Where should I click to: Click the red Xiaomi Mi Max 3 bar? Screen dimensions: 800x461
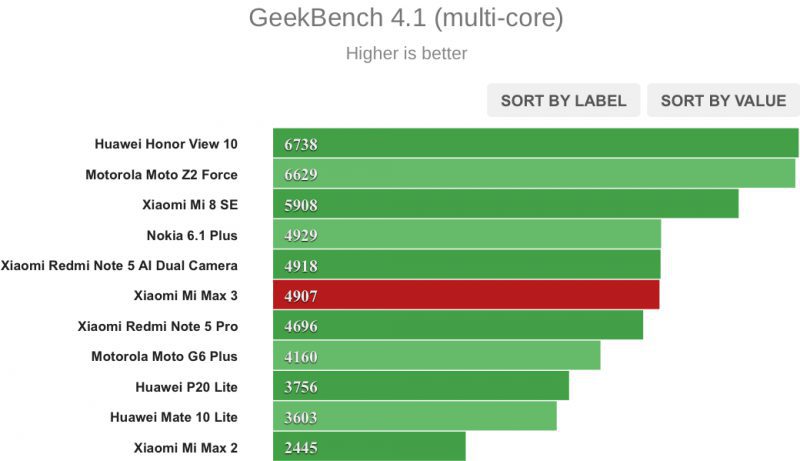[x=465, y=295]
